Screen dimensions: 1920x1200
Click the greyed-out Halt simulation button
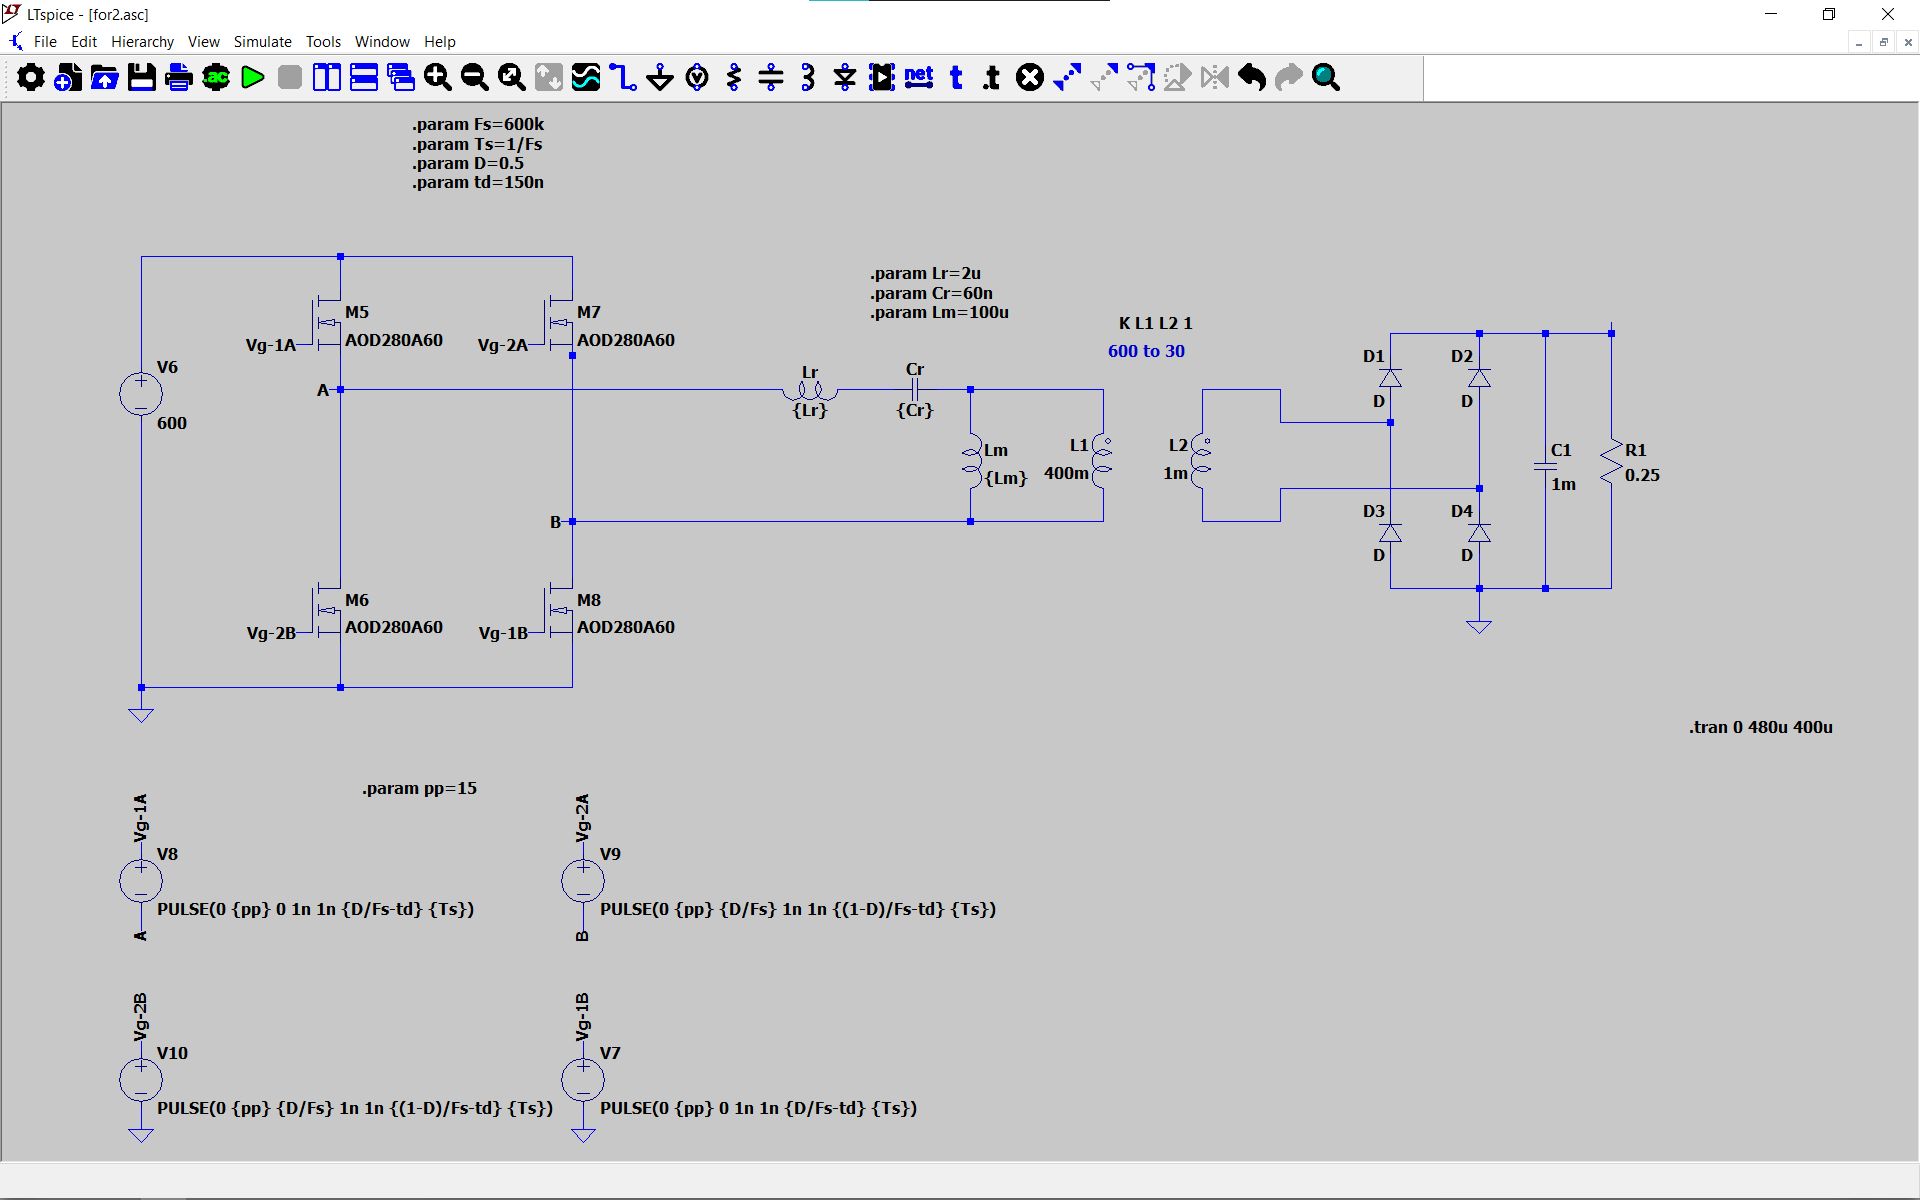pyautogui.click(x=290, y=77)
